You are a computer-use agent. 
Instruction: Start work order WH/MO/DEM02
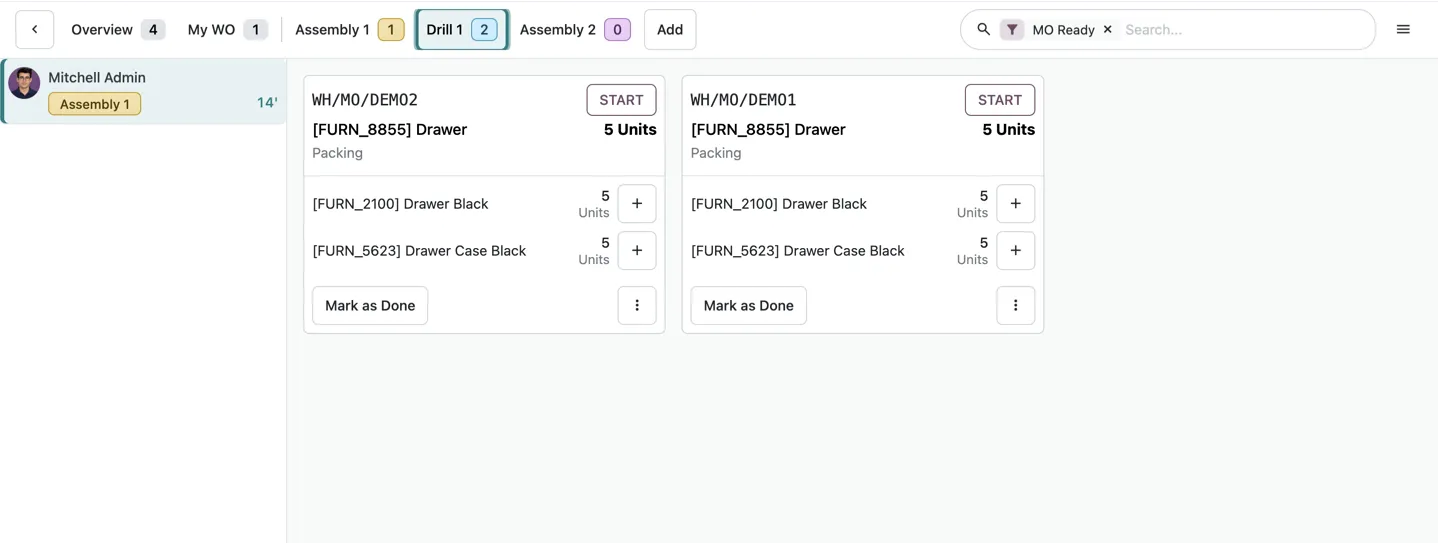click(x=621, y=100)
